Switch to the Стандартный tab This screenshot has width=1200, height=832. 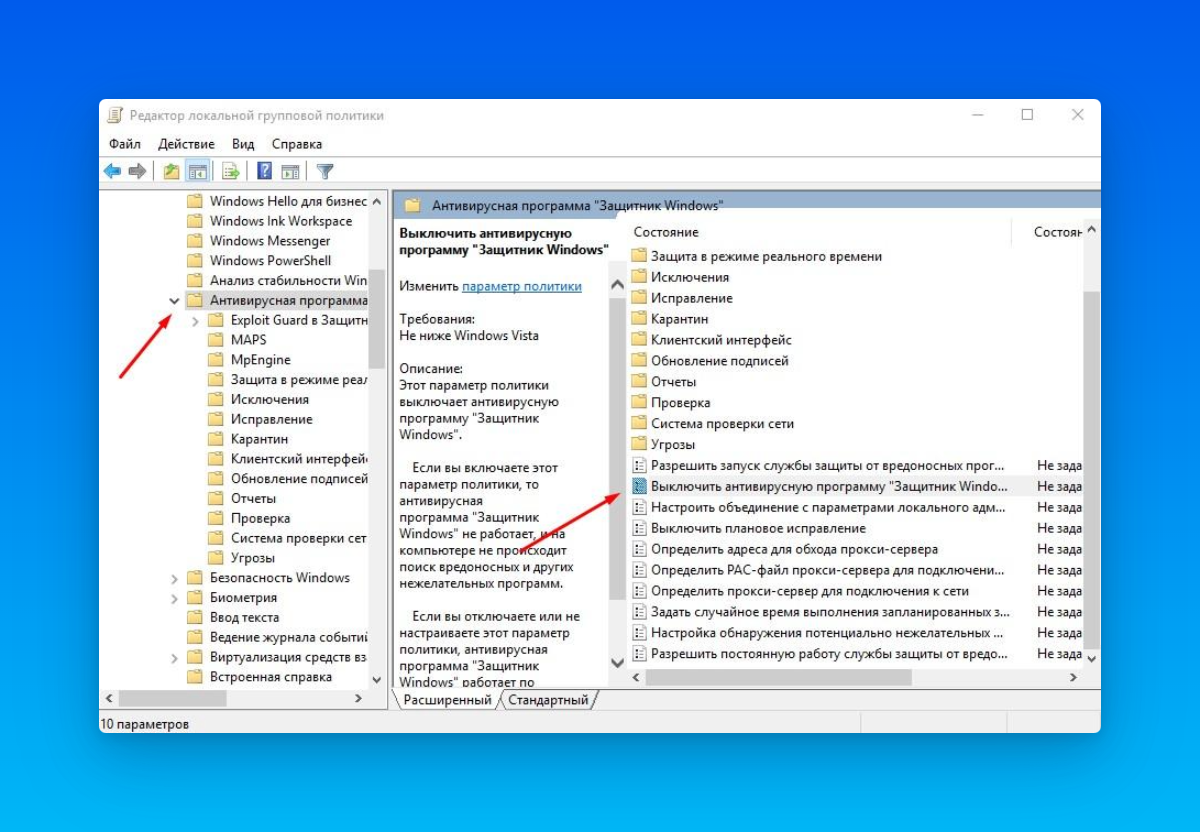tap(548, 700)
